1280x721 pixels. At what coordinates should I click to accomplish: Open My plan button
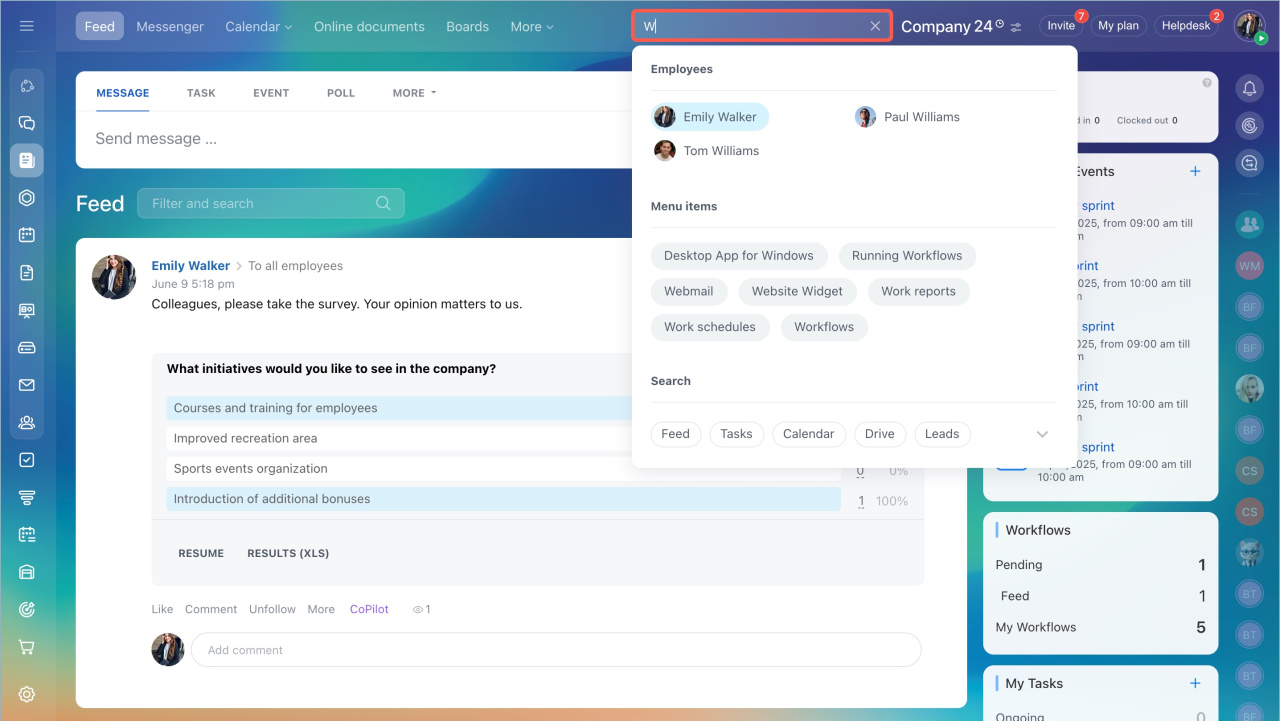pos(1118,26)
